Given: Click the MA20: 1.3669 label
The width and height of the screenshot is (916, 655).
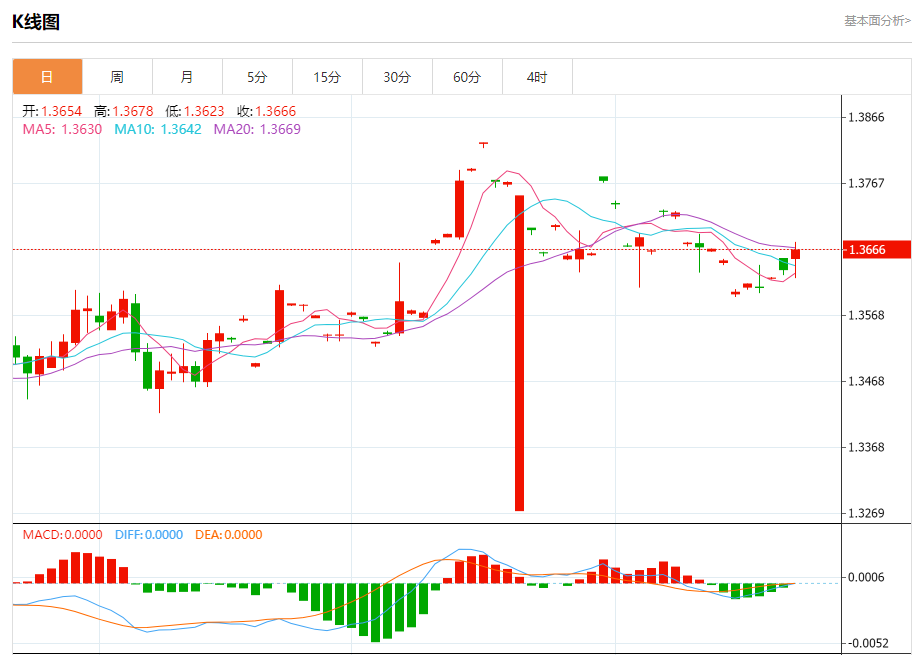Looking at the screenshot, I should point(257,129).
